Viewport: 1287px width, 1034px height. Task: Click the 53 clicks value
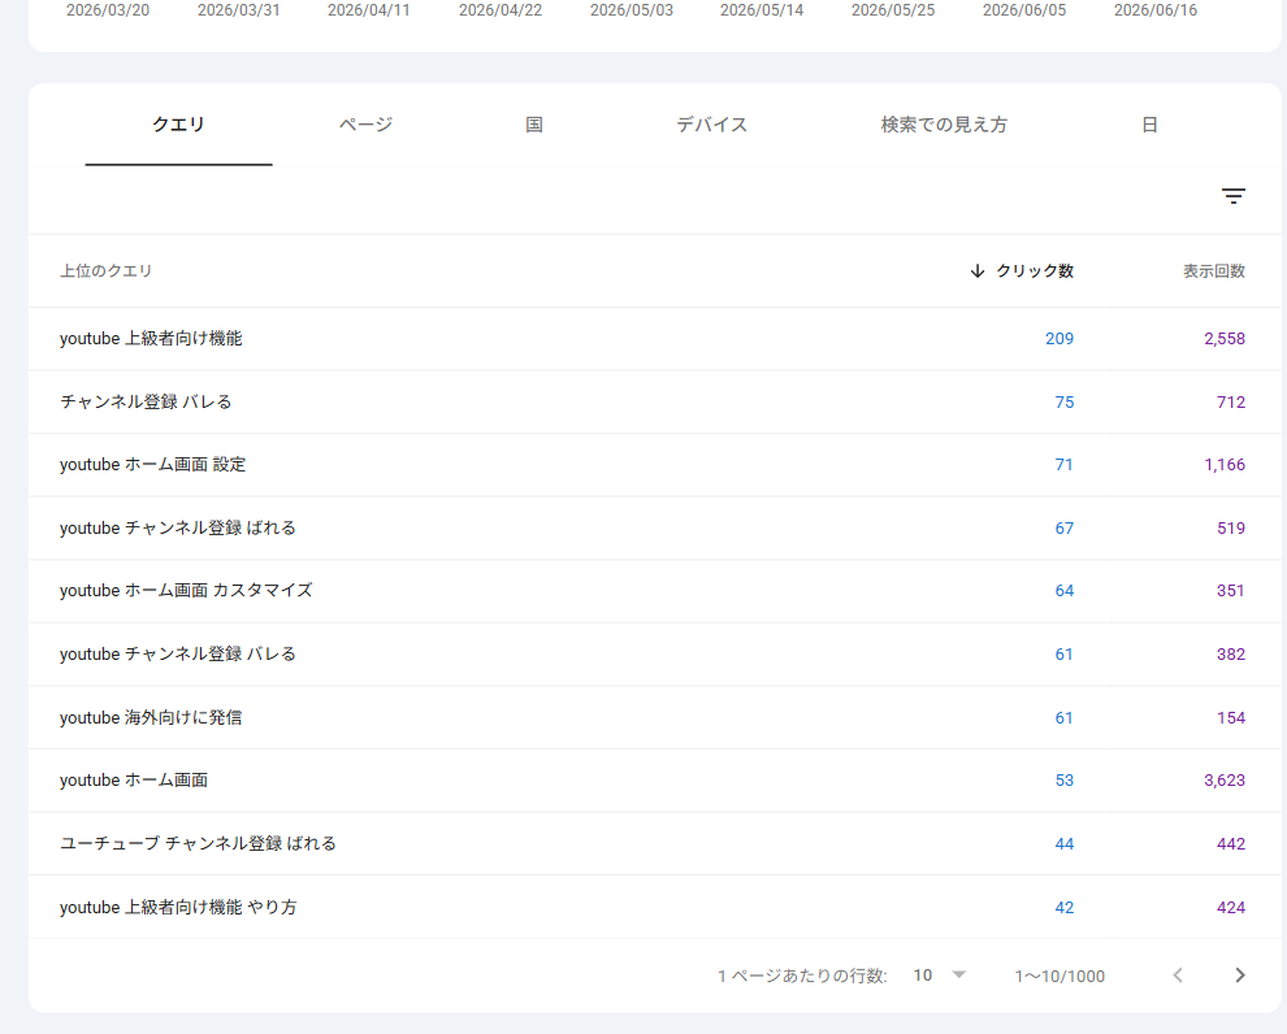tap(1064, 780)
